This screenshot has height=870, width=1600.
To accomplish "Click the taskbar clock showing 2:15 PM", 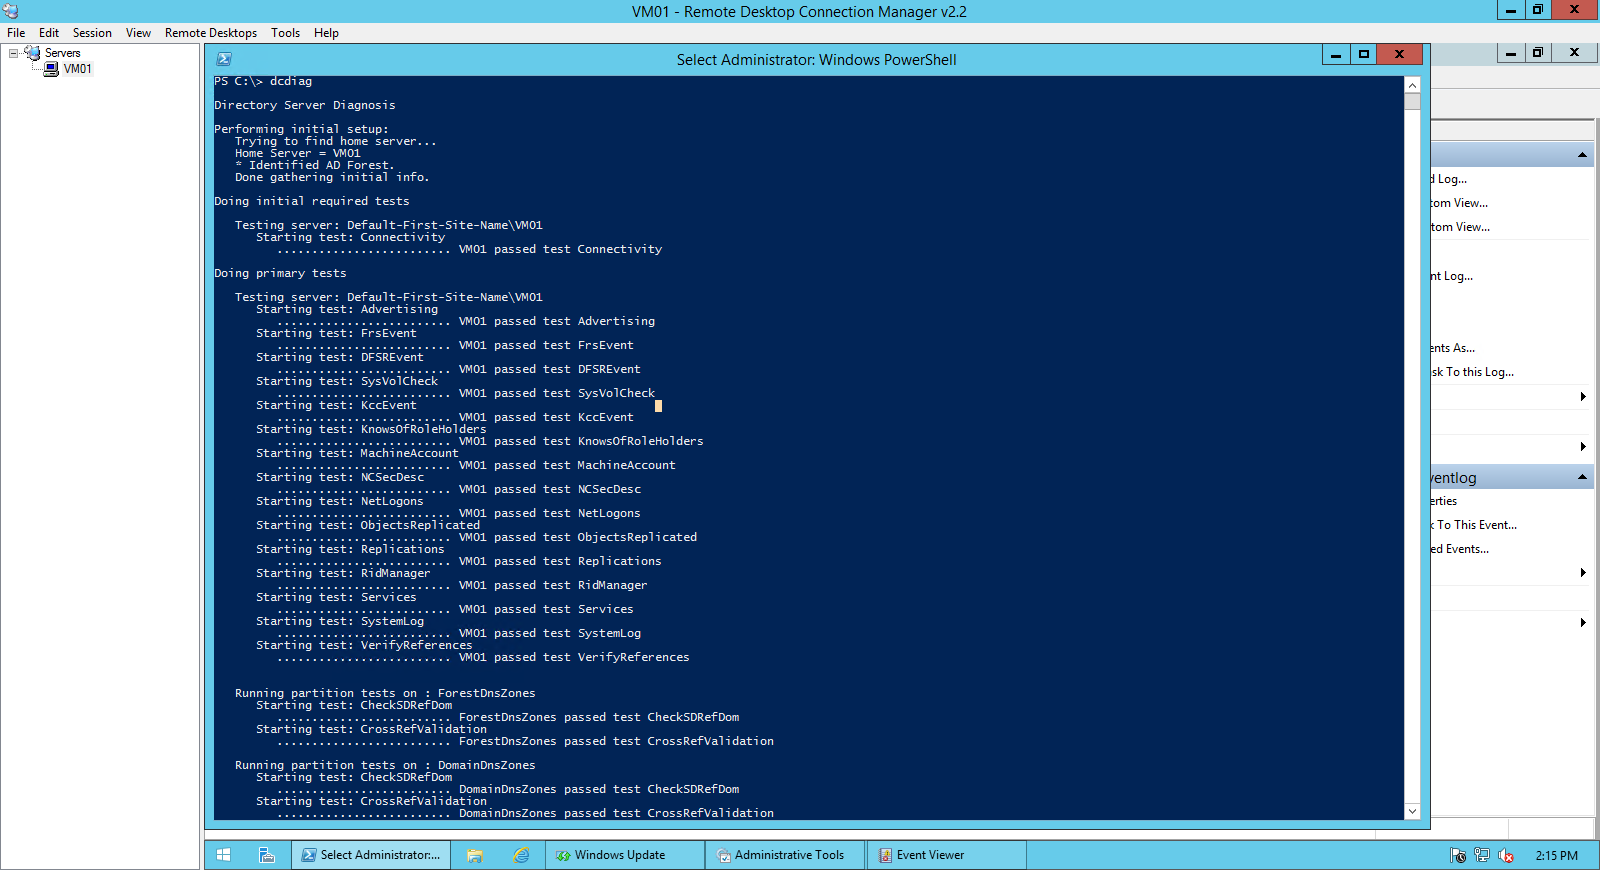I will pyautogui.click(x=1556, y=855).
